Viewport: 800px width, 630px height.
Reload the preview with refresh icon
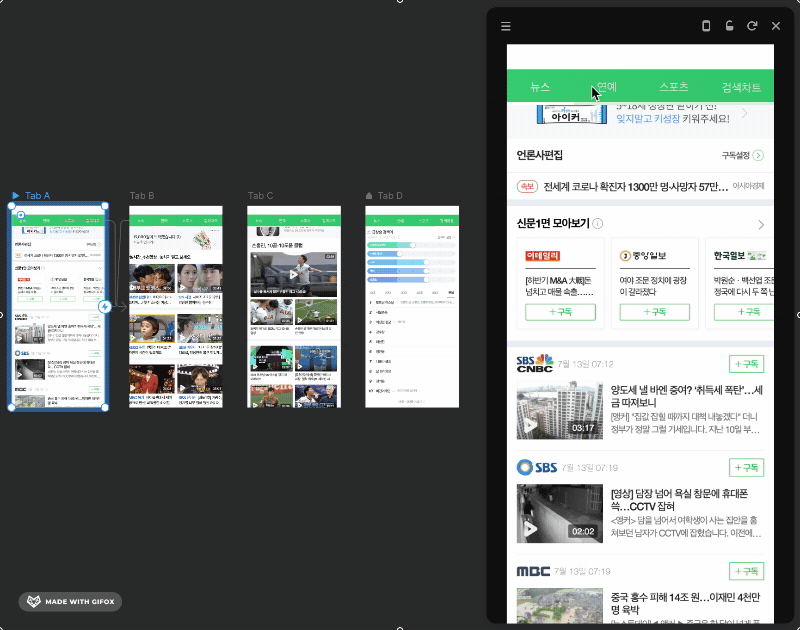point(752,26)
